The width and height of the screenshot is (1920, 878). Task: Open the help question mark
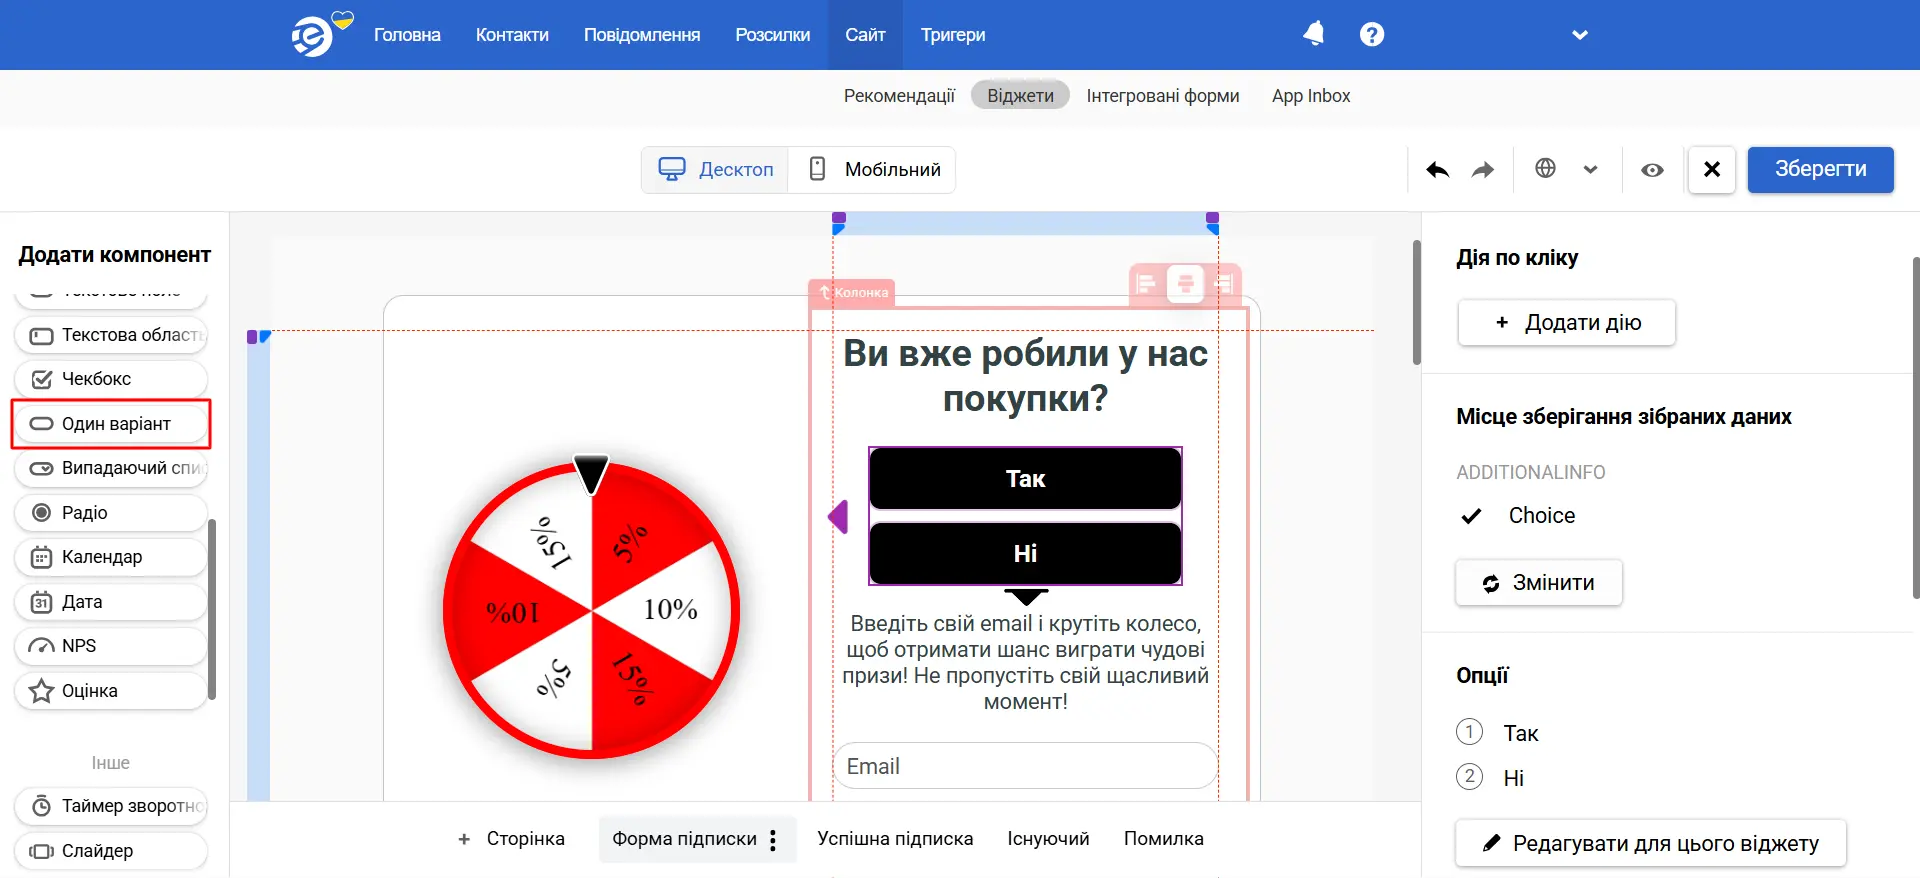[1372, 34]
